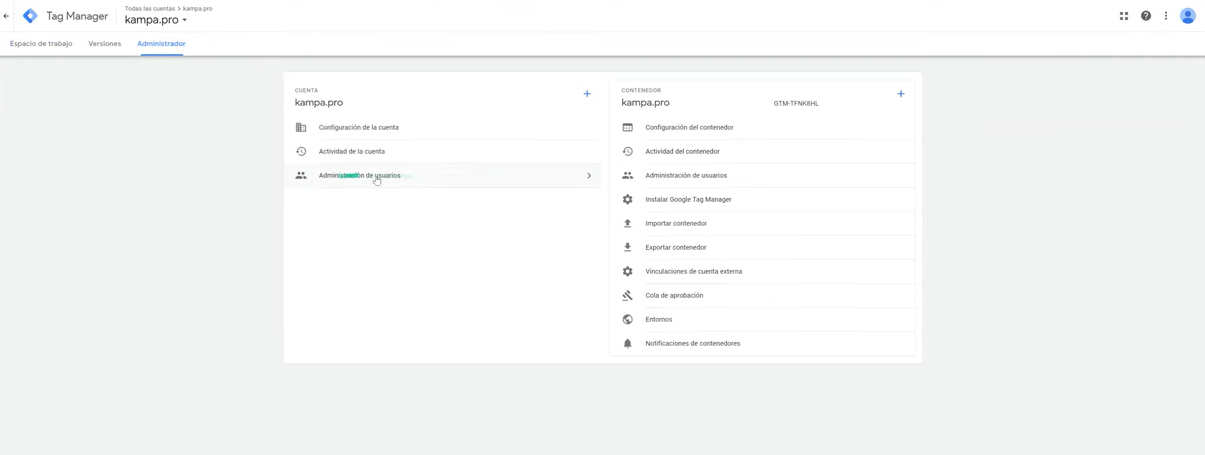Click the user profile avatar
The image size is (1205, 455).
1188,16
